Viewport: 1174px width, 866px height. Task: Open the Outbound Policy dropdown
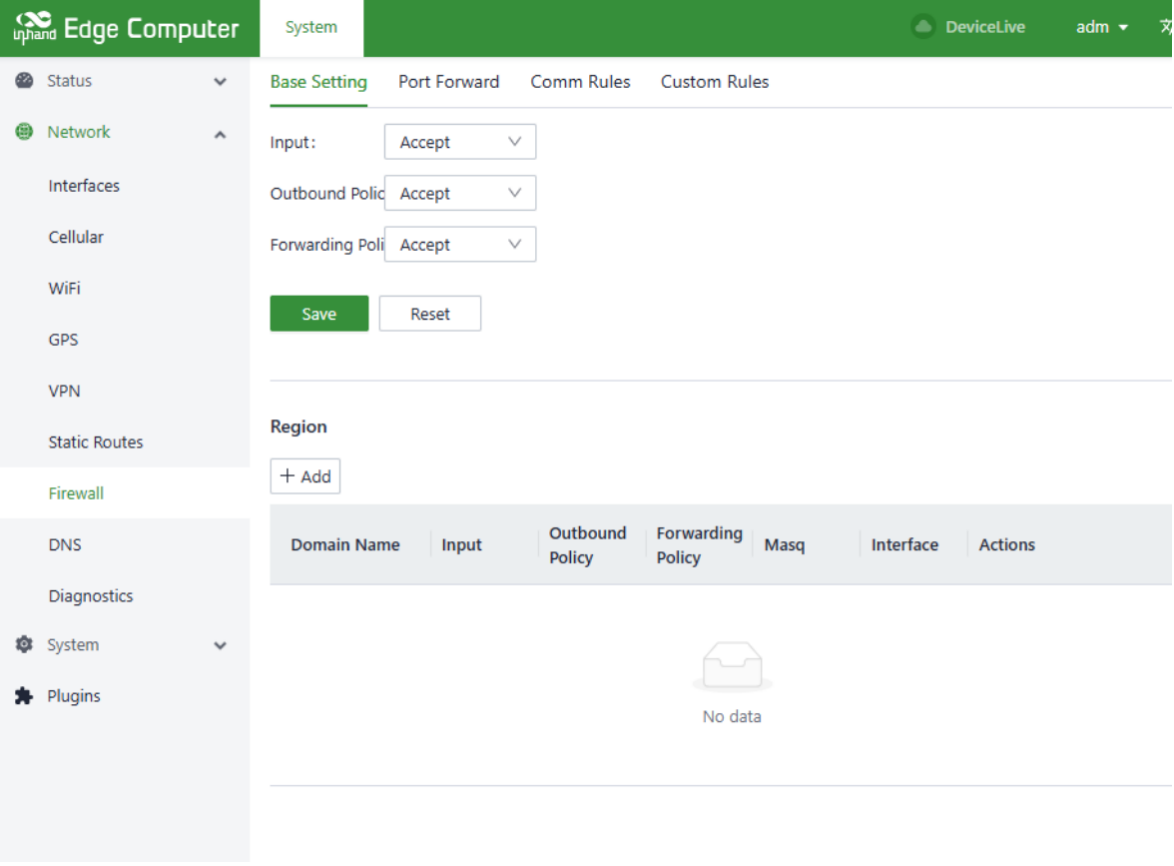(x=460, y=193)
